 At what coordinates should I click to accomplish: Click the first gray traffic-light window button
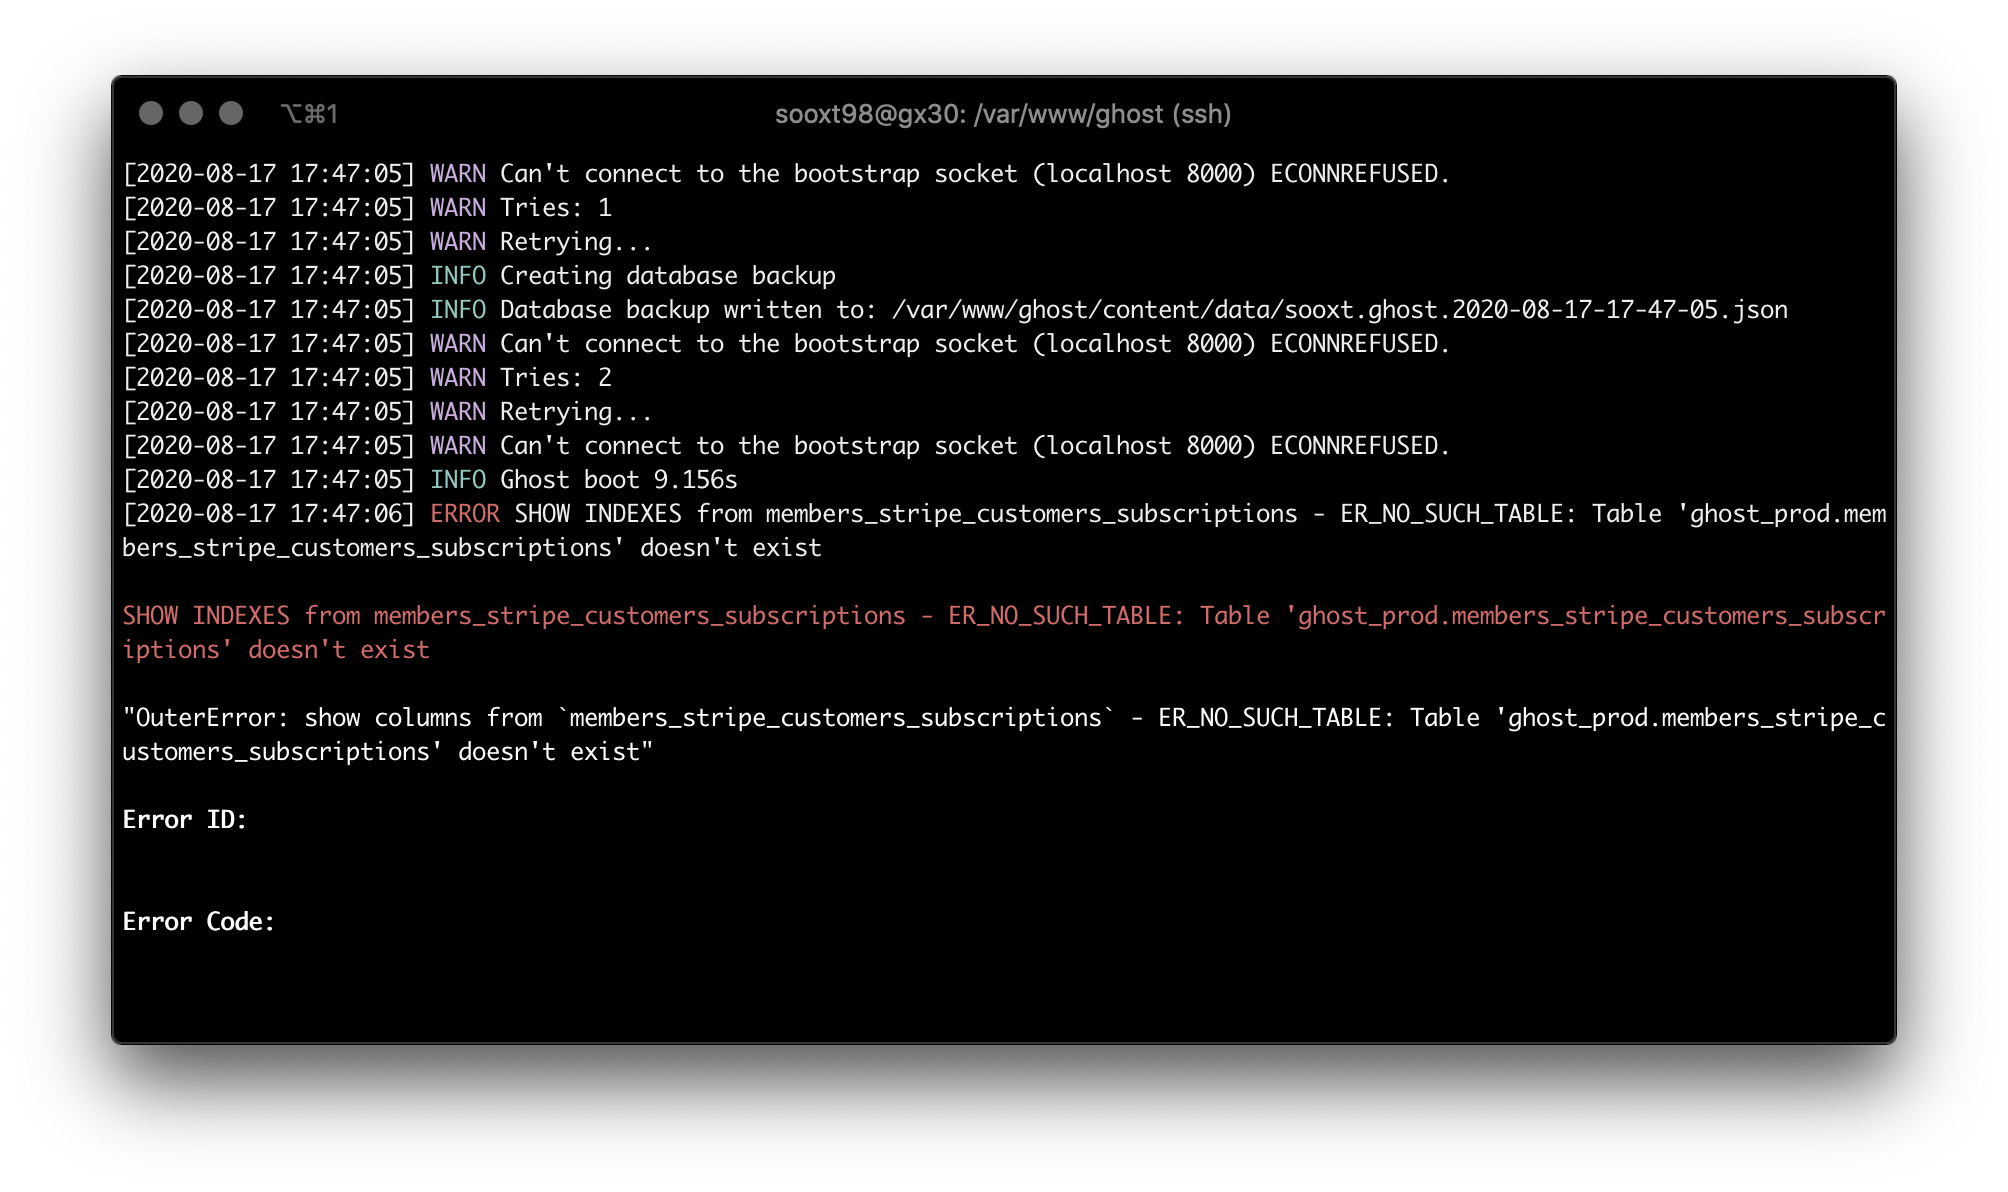151,113
